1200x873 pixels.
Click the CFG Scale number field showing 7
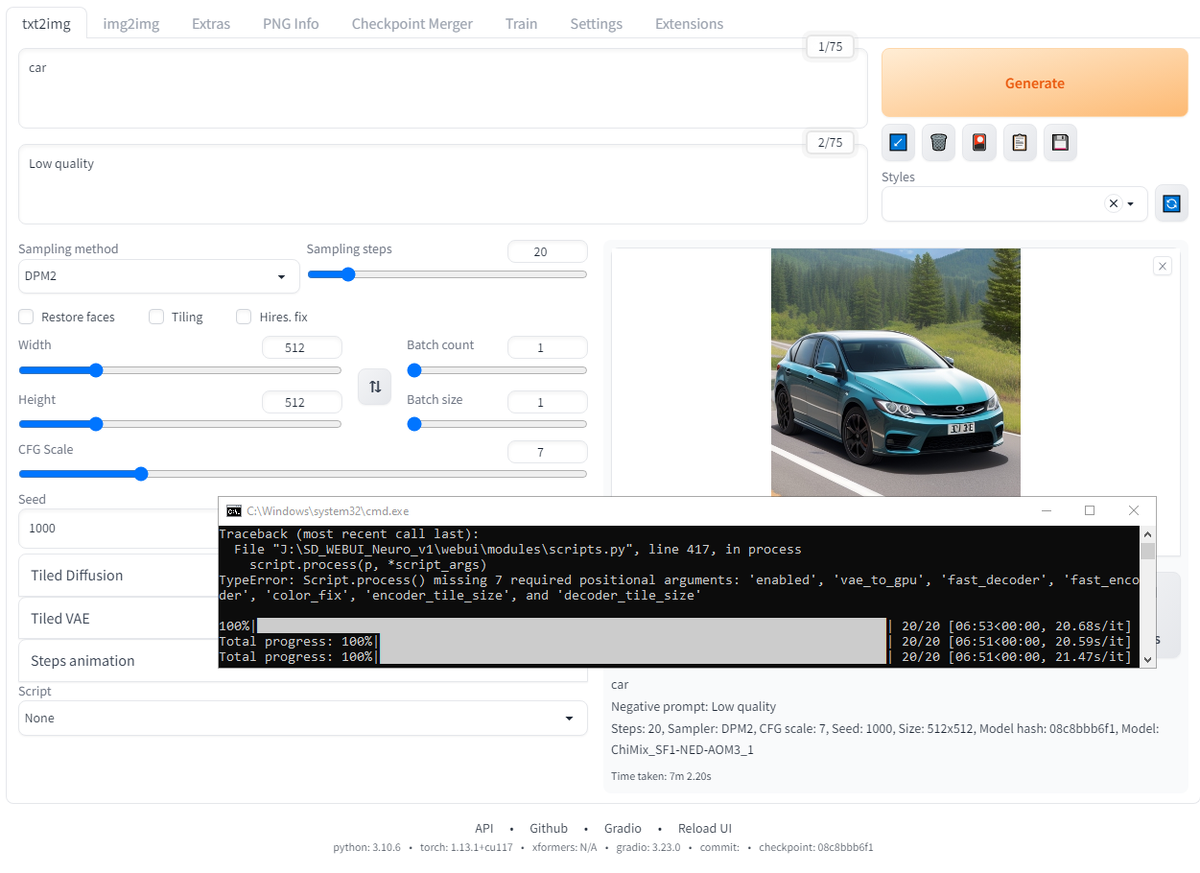tap(547, 452)
